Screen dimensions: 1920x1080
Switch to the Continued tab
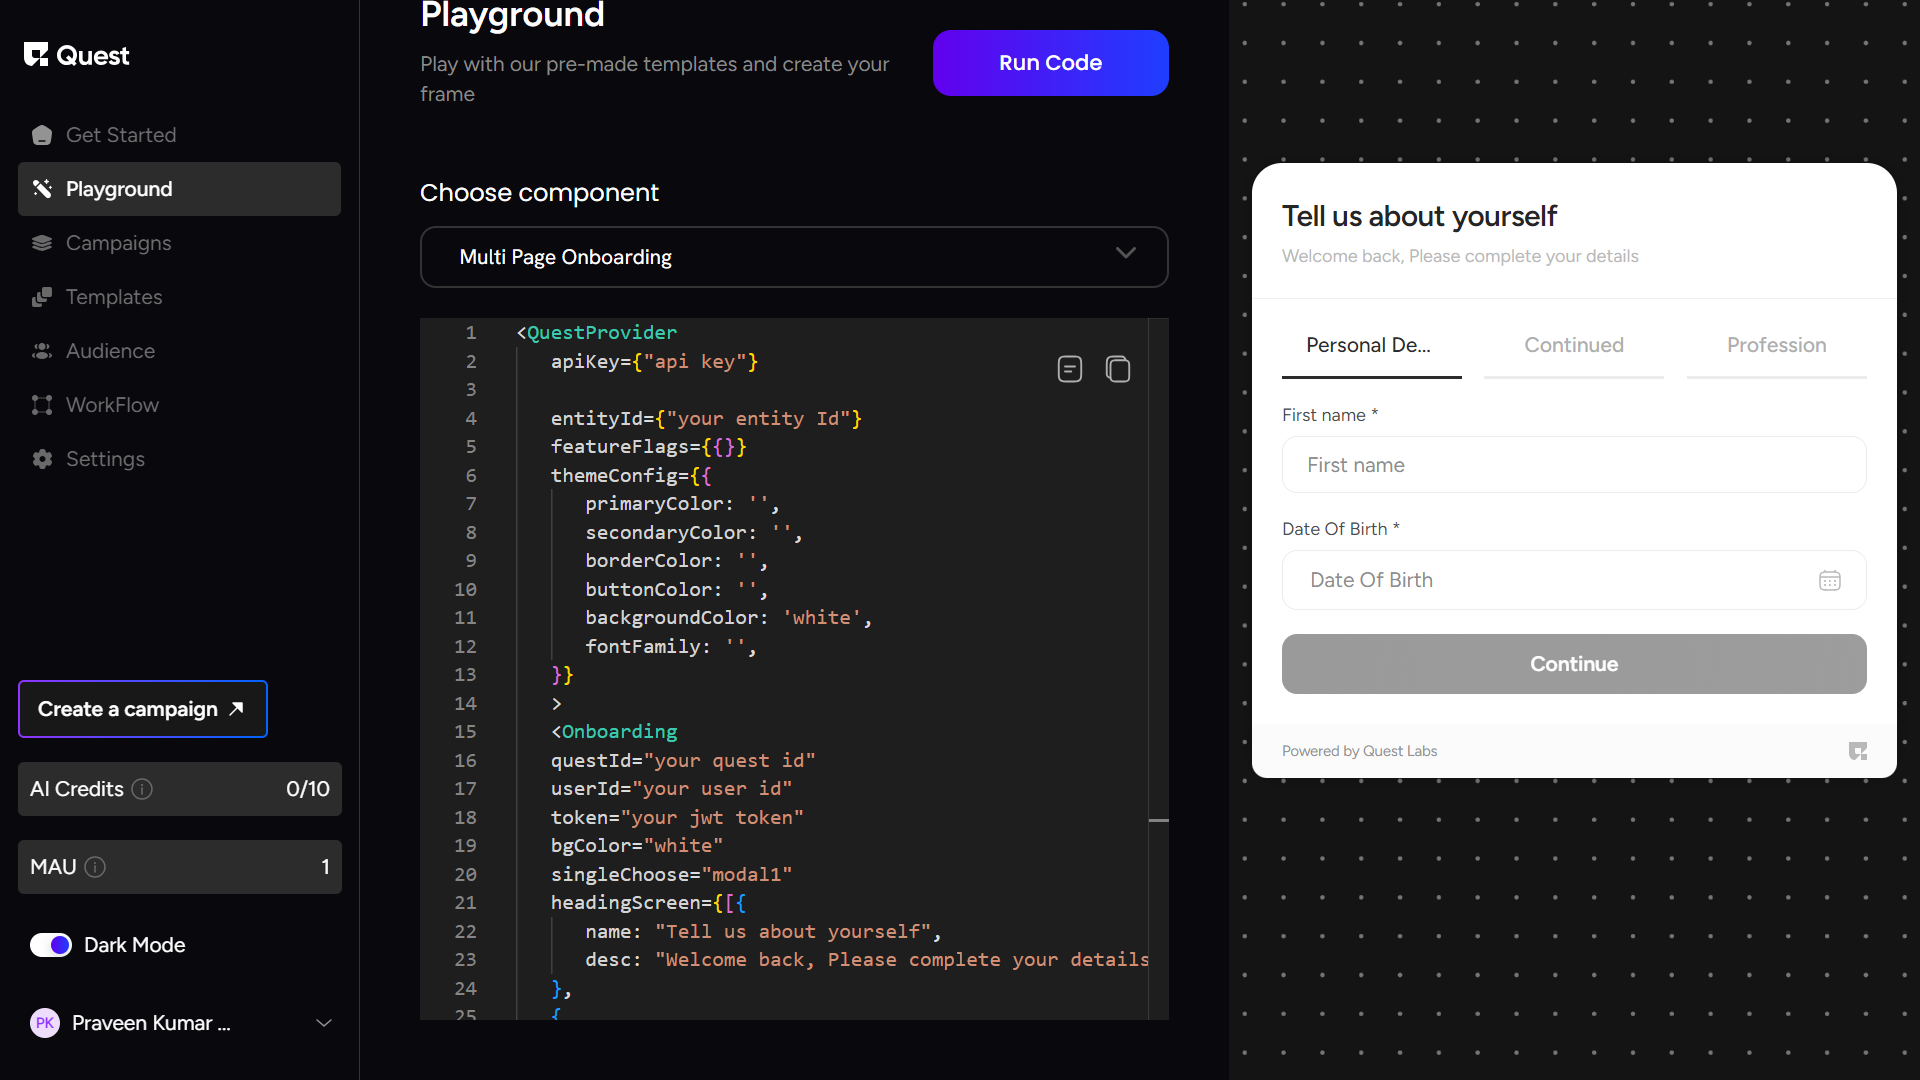tap(1573, 345)
